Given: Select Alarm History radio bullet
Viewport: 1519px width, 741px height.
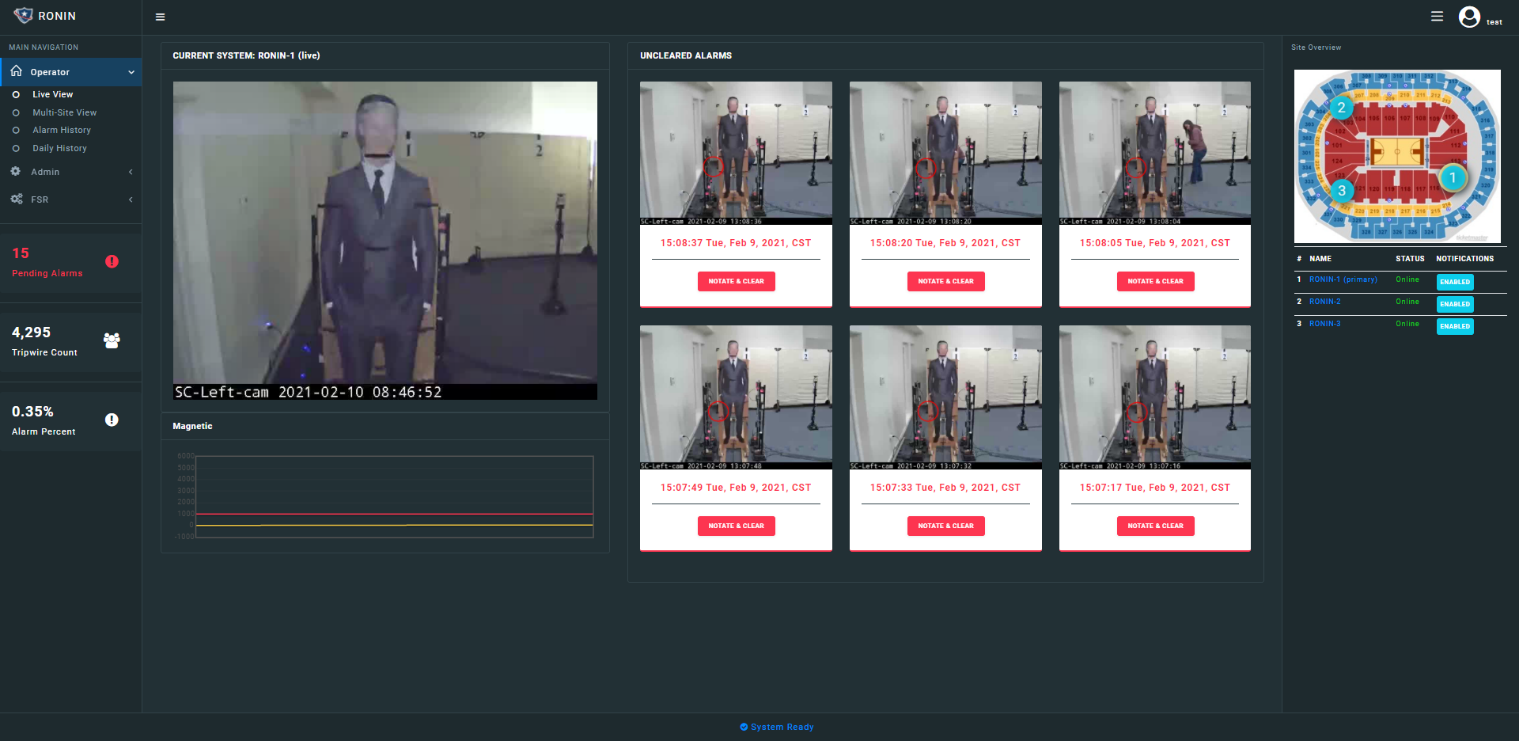Looking at the screenshot, I should pyautogui.click(x=16, y=130).
